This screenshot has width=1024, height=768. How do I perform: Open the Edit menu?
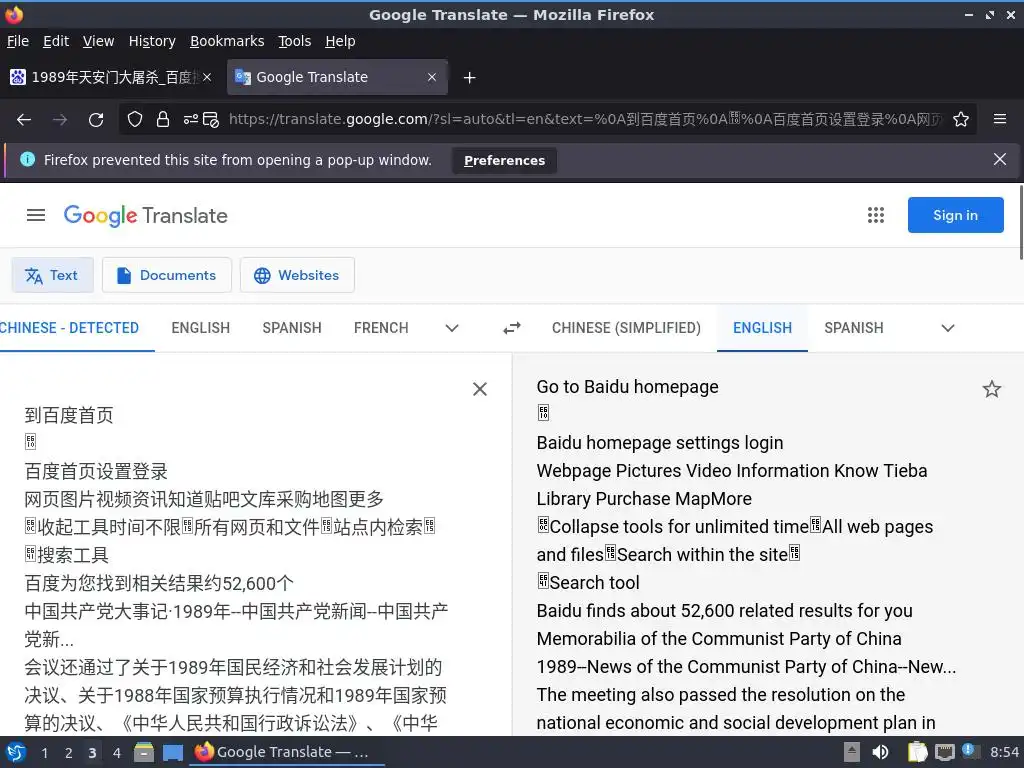click(56, 41)
